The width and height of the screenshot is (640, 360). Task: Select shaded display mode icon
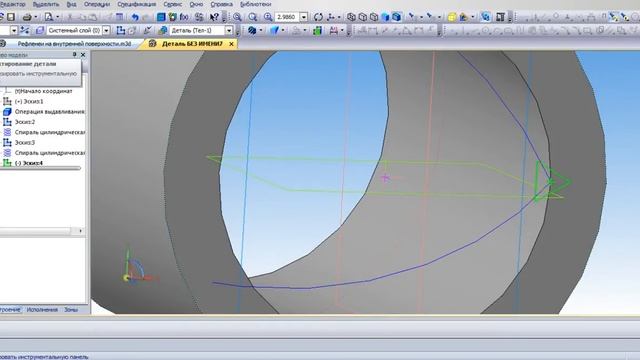coord(385,17)
